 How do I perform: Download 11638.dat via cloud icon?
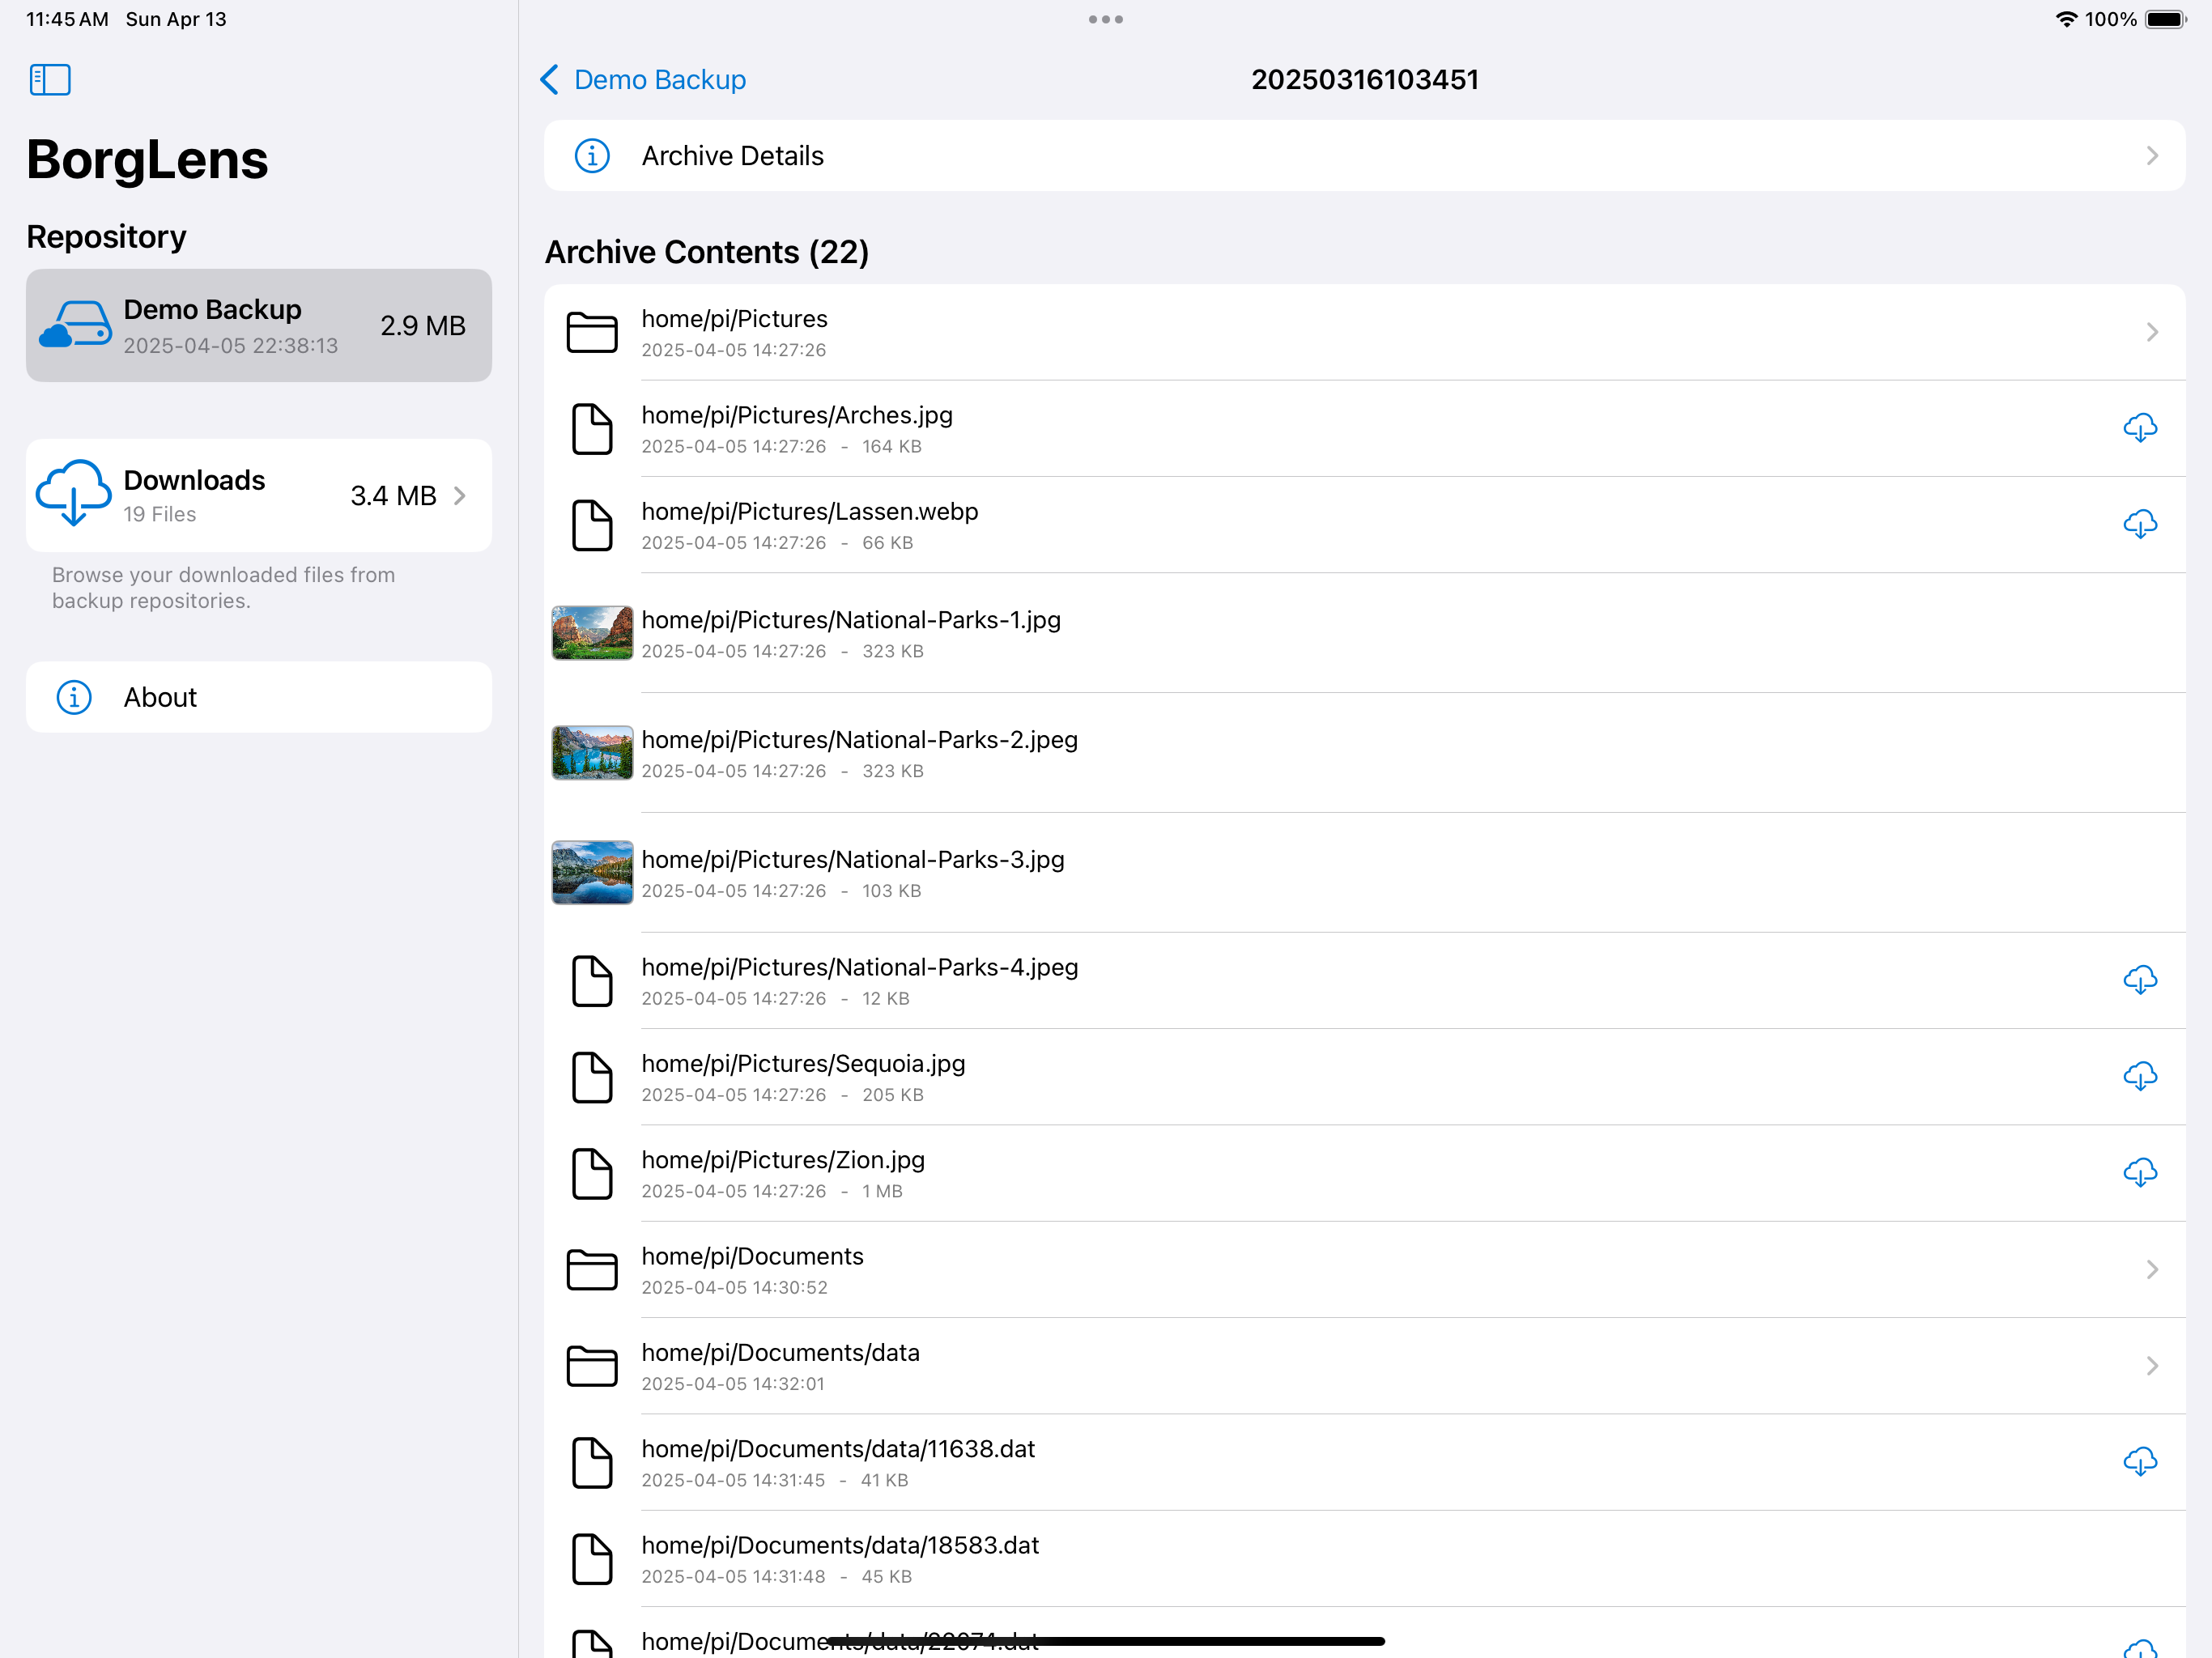pyautogui.click(x=2140, y=1462)
